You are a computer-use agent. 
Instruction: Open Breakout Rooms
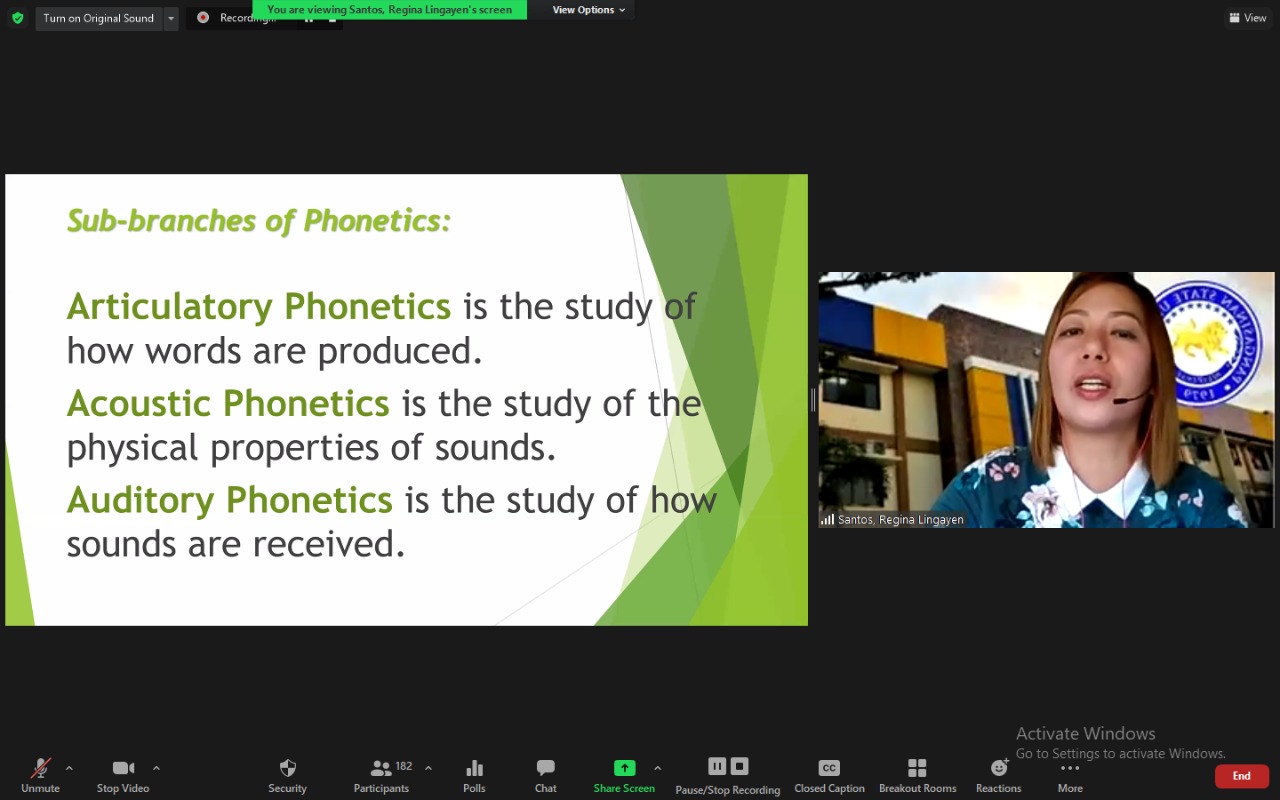[x=917, y=776]
